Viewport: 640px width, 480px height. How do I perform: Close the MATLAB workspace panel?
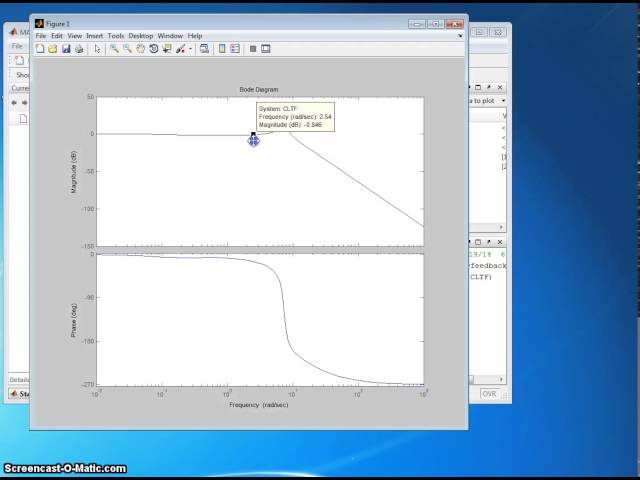pyautogui.click(x=500, y=87)
